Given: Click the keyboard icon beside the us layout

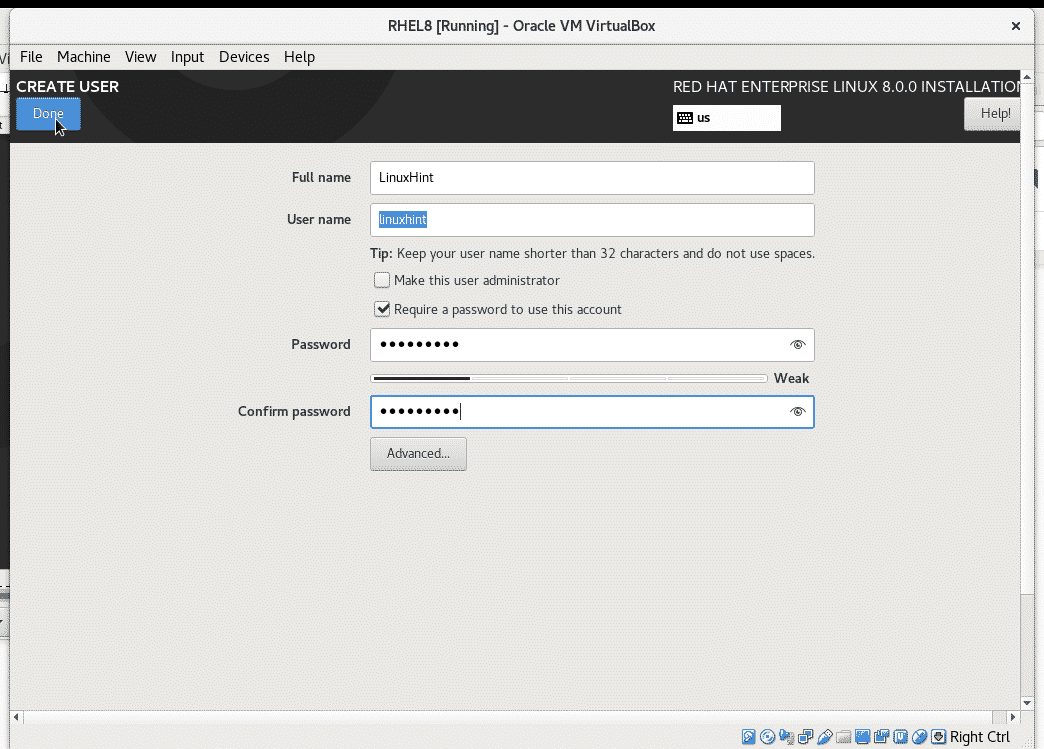Looking at the screenshot, I should [x=684, y=118].
